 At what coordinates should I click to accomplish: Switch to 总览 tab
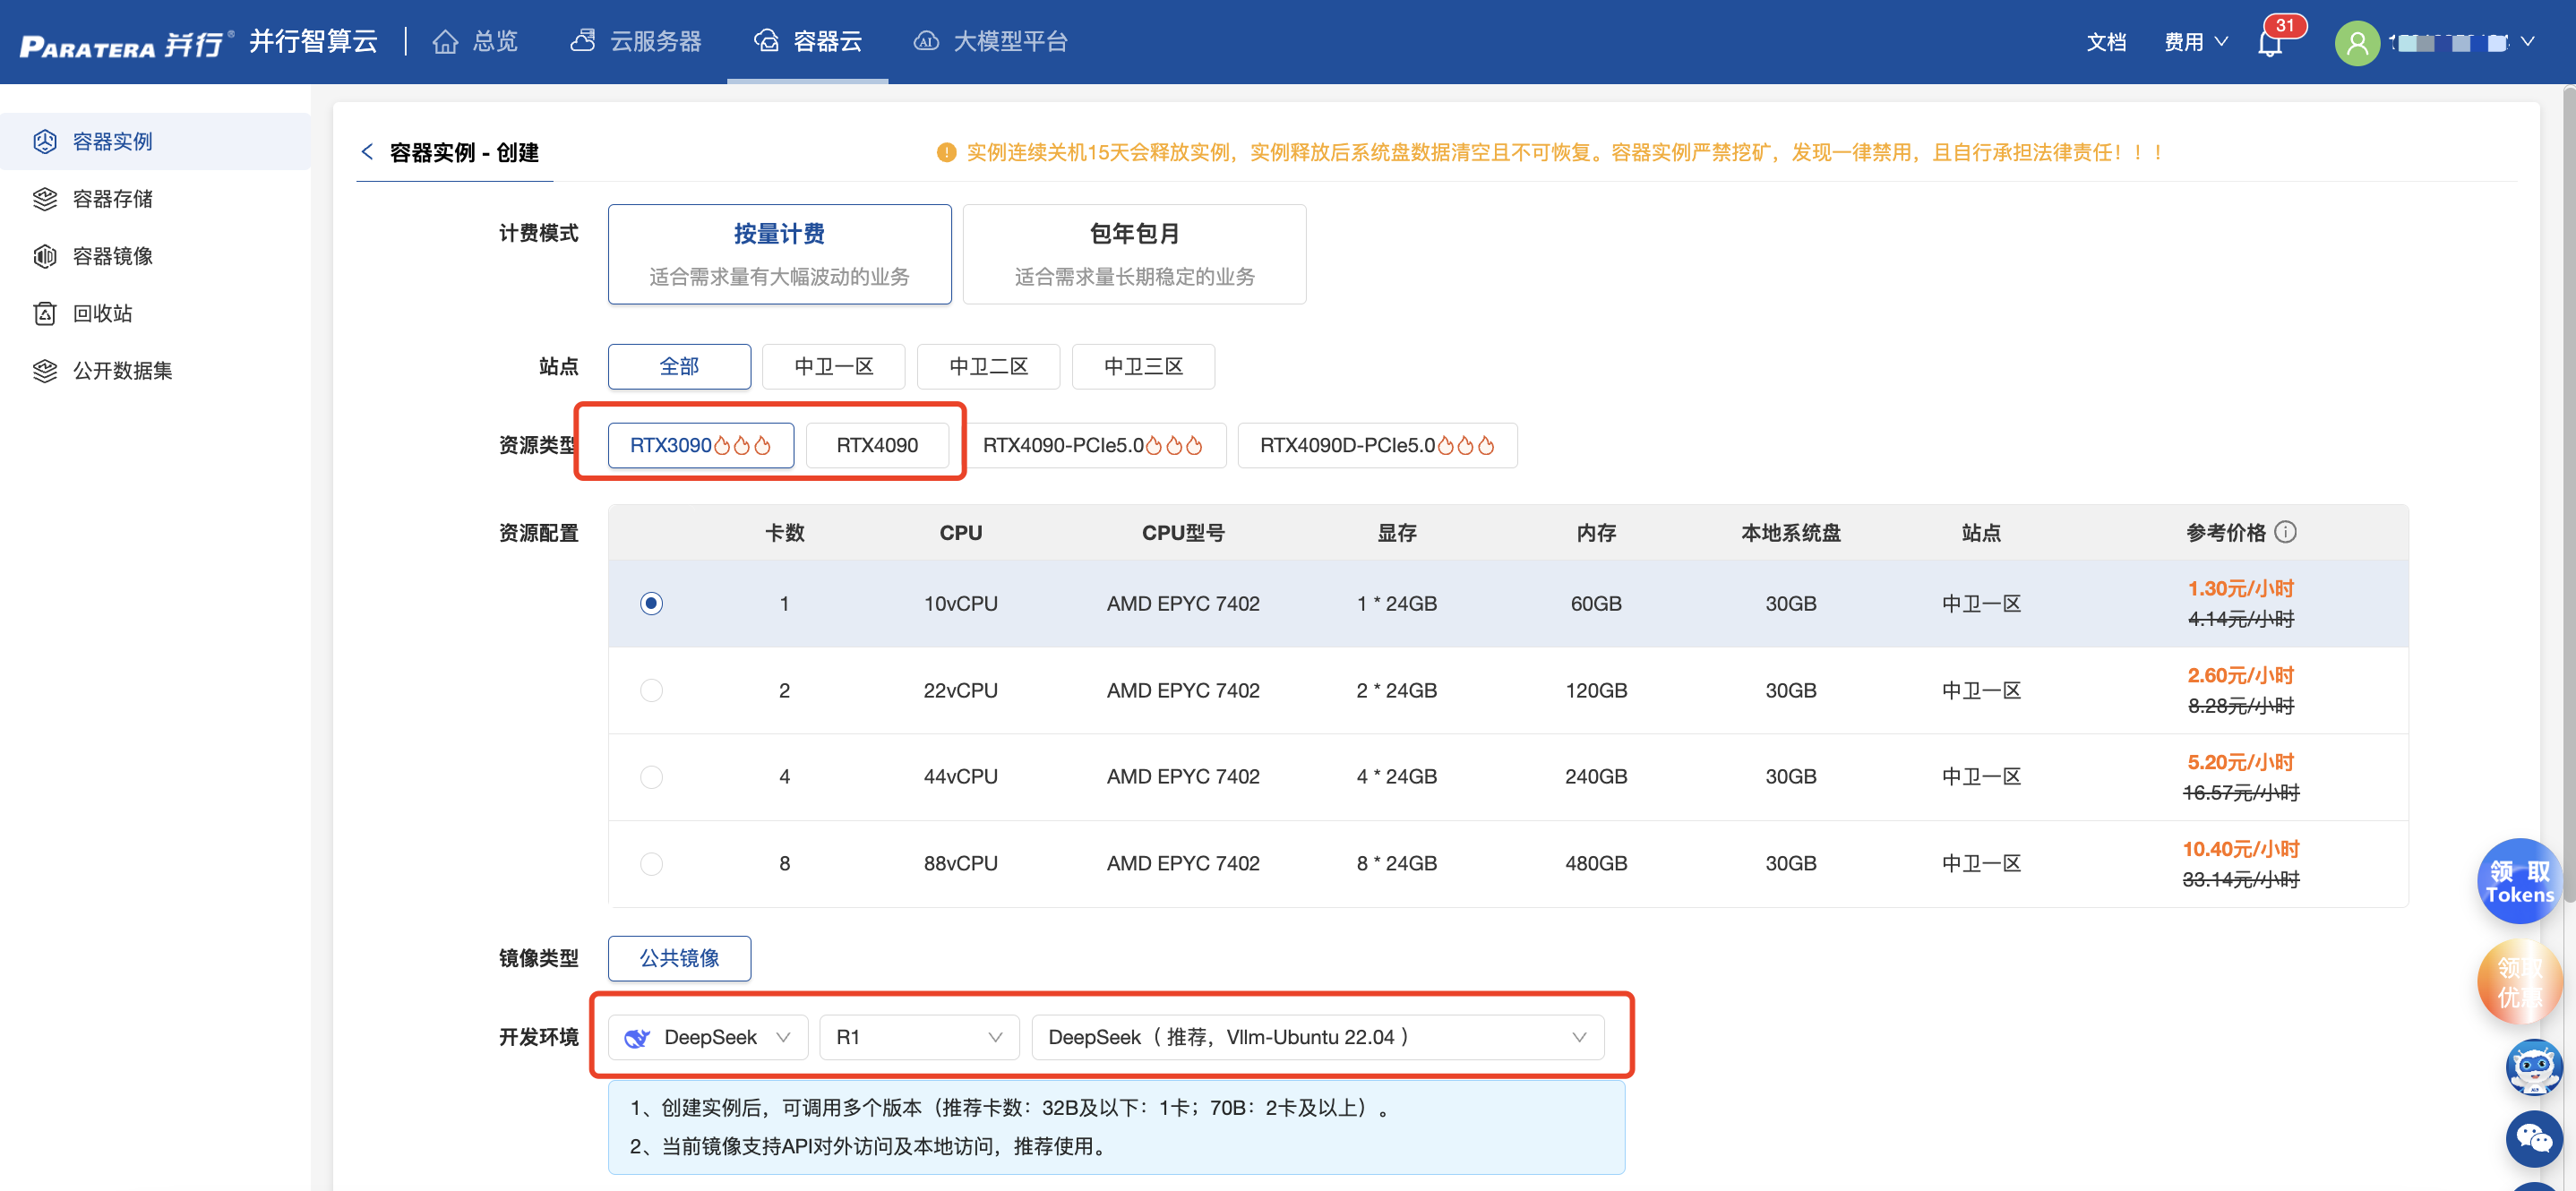point(475,41)
